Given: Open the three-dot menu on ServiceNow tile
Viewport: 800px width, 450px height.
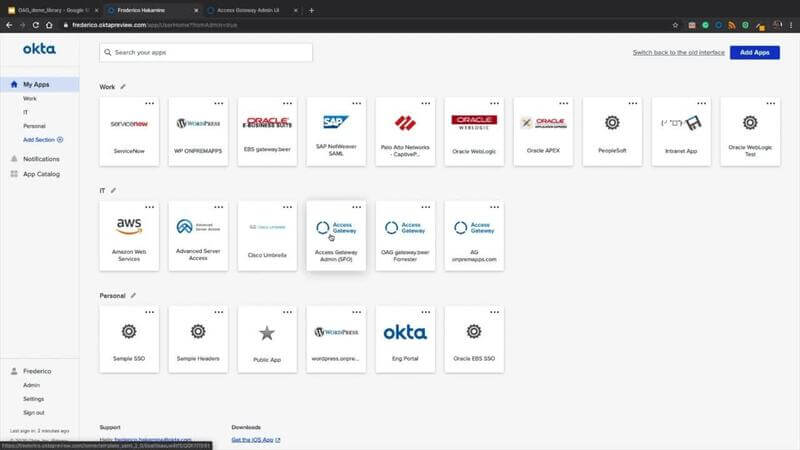Looking at the screenshot, I should (x=150, y=103).
